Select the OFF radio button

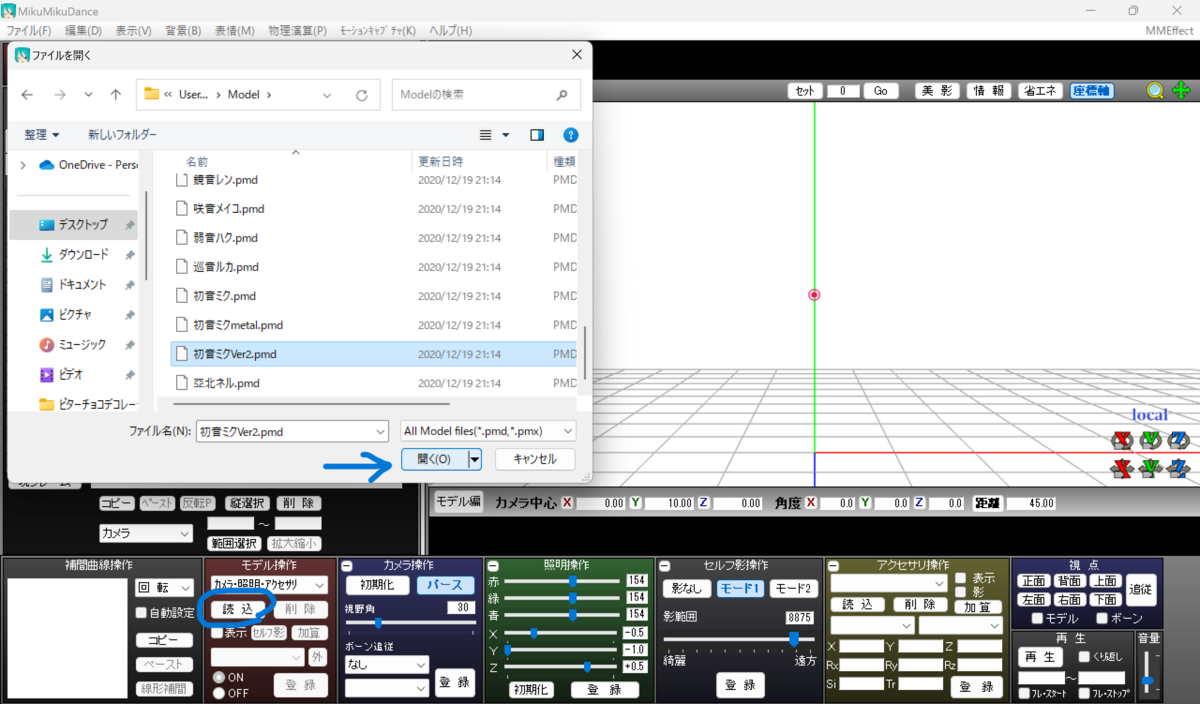pyautogui.click(x=218, y=693)
